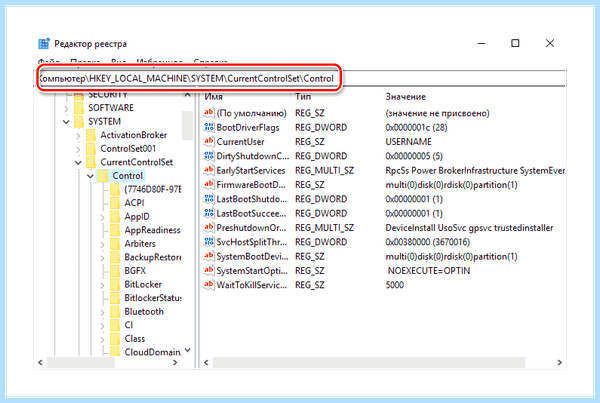Maximize the Registry Editor window
The image size is (600, 403).
[515, 43]
